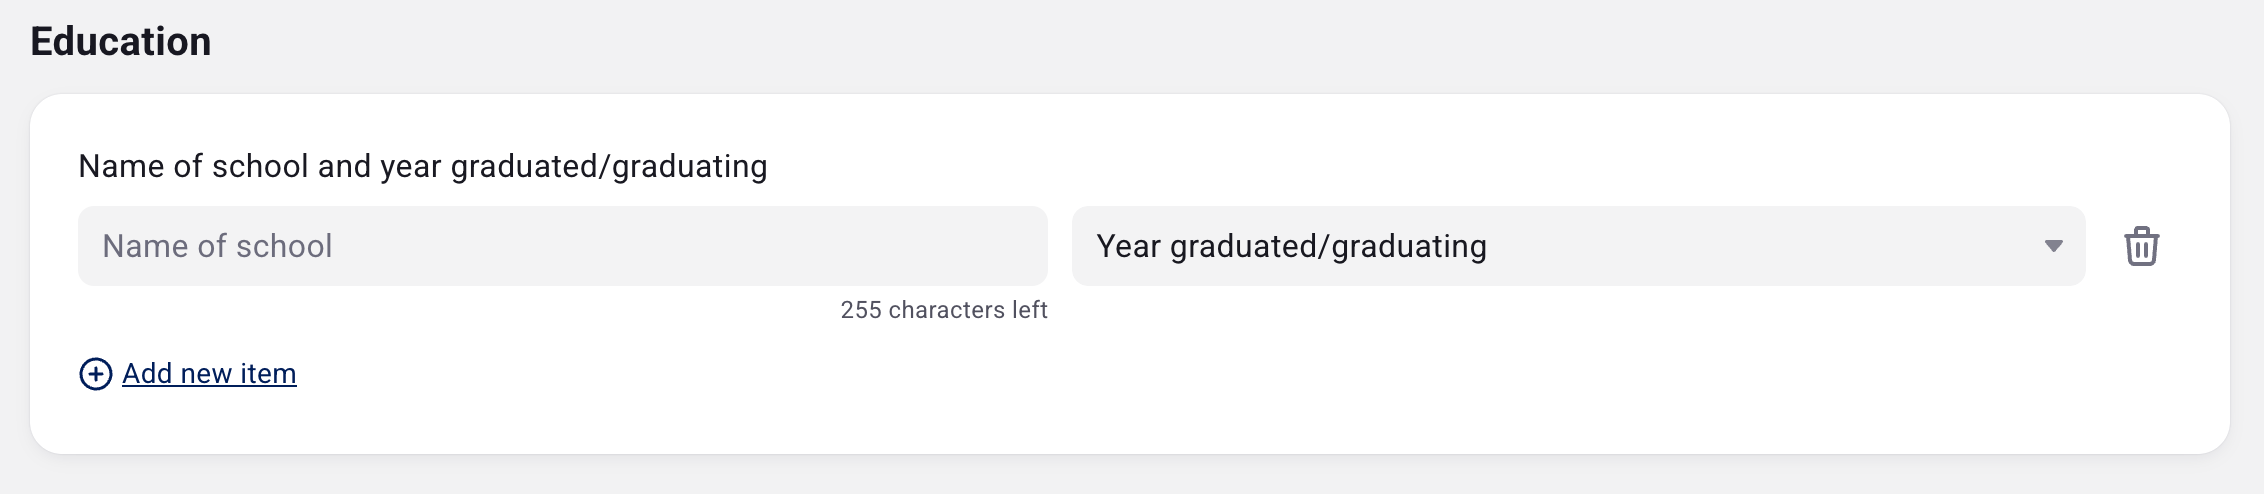Click the small triangle in the year field
This screenshot has width=2264, height=494.
pos(2053,246)
